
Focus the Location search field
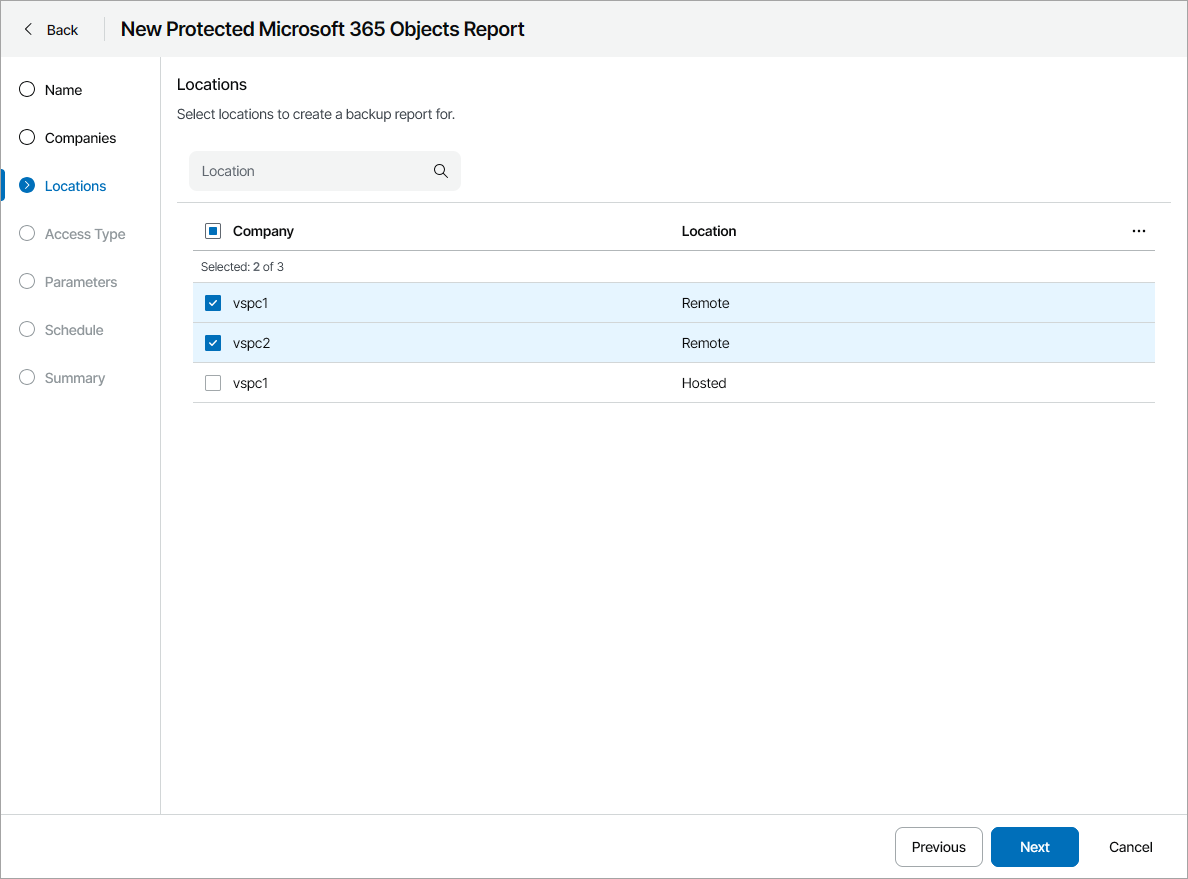(310, 171)
